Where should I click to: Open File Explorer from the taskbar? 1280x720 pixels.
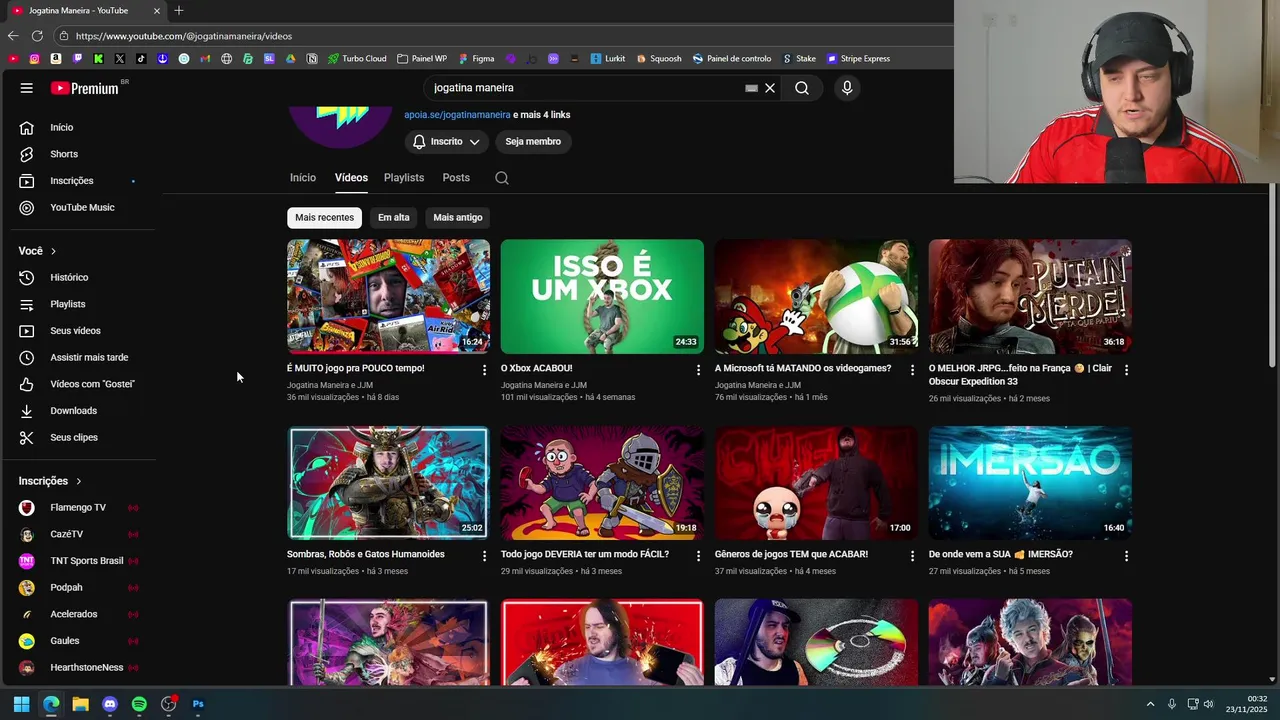(x=80, y=704)
